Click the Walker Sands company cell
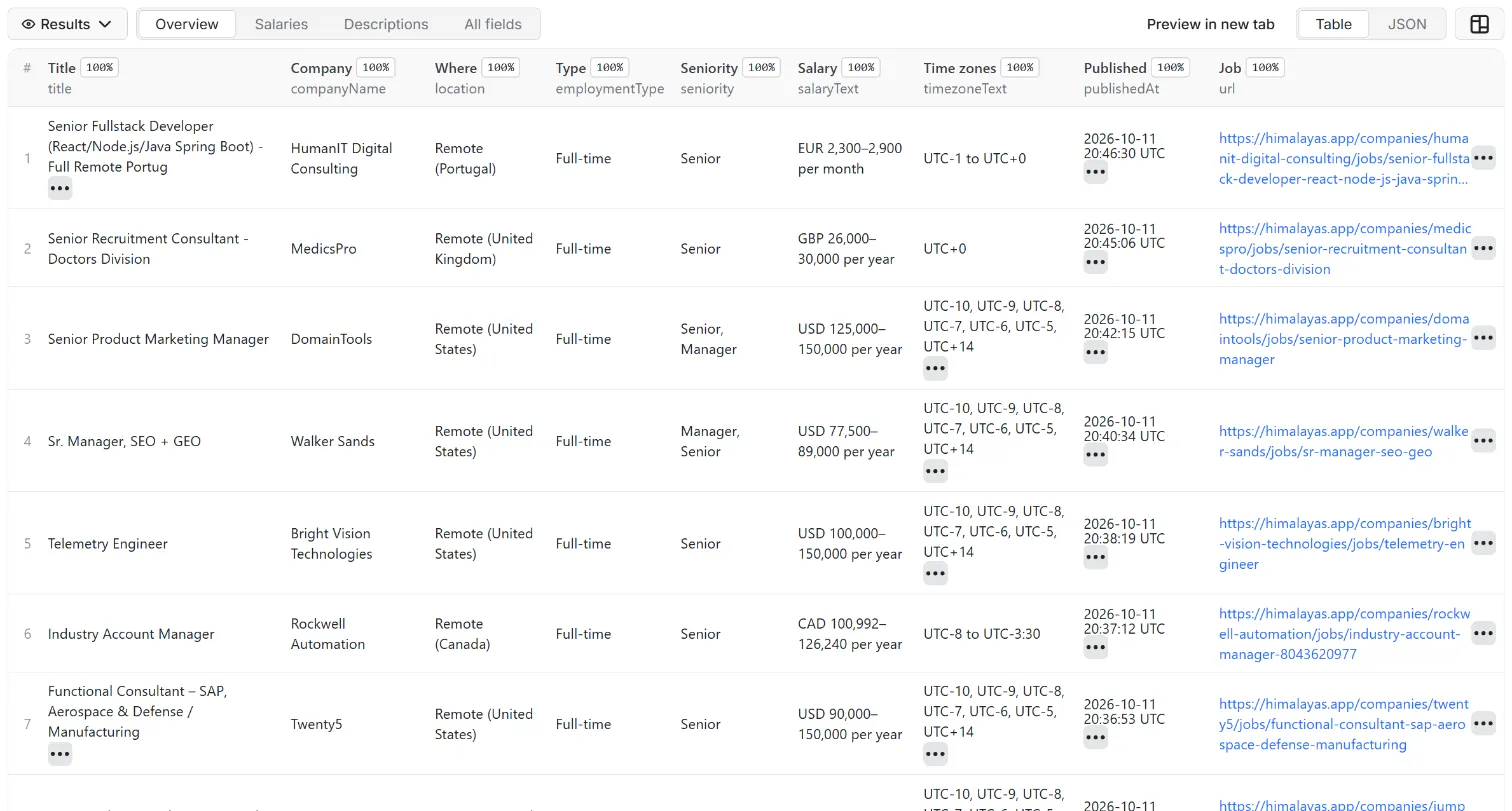Viewport: 1512px width, 811px height. 333,441
